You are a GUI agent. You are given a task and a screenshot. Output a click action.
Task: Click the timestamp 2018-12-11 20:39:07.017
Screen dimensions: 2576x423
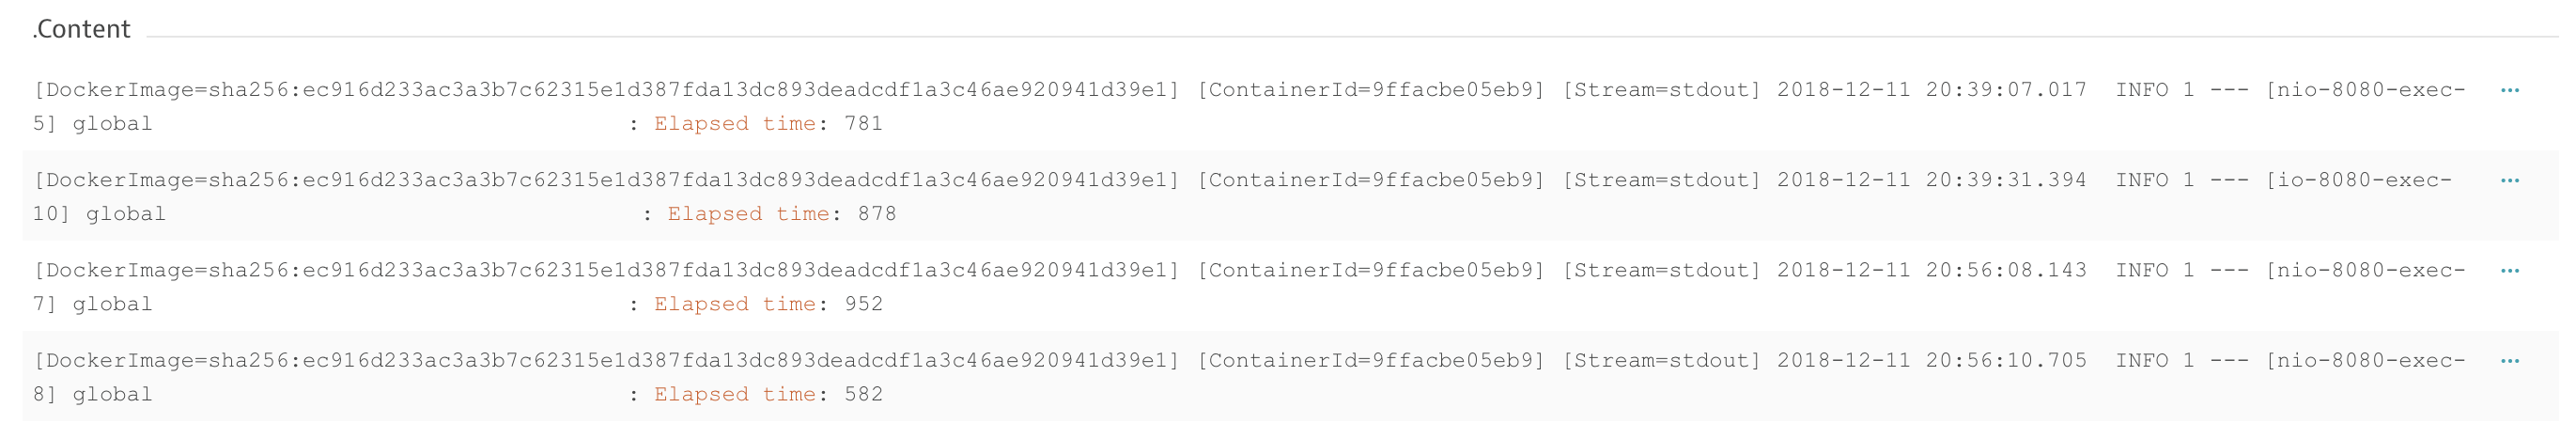pos(1931,90)
